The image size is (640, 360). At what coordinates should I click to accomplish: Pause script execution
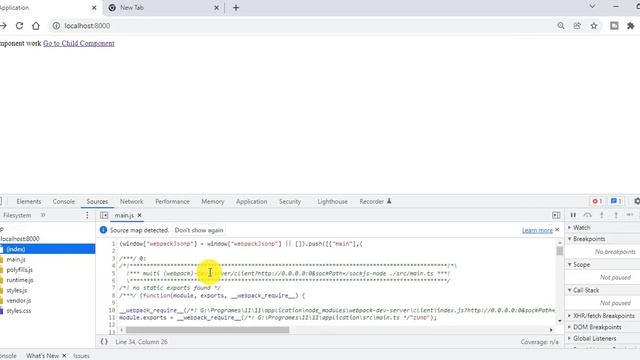(573, 215)
